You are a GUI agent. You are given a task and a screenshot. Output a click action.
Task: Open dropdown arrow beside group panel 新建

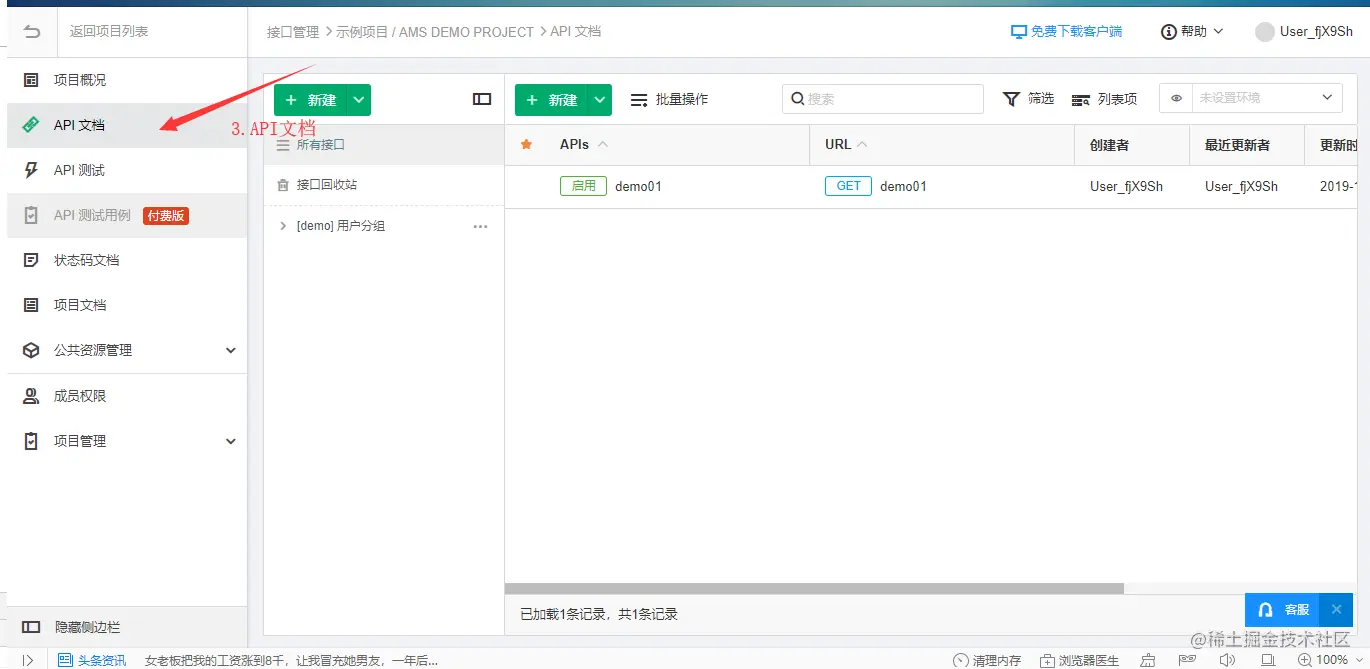coord(359,100)
